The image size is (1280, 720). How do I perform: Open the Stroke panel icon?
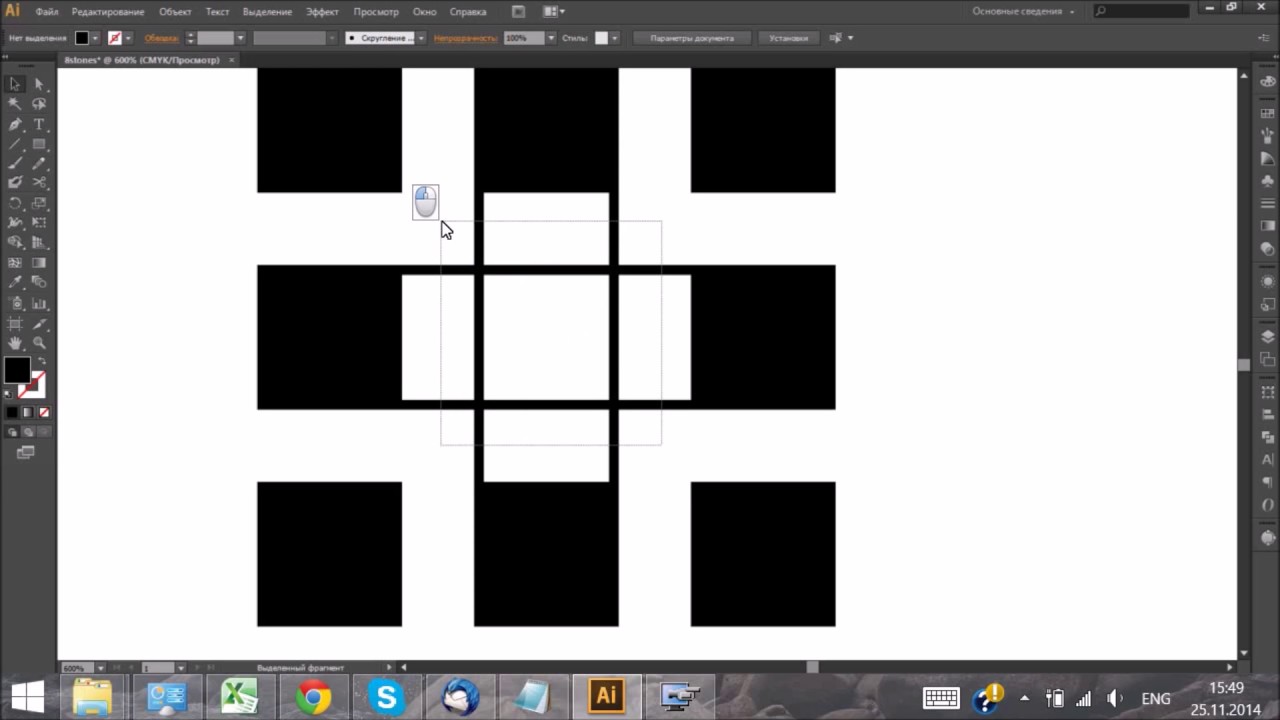click(1268, 203)
